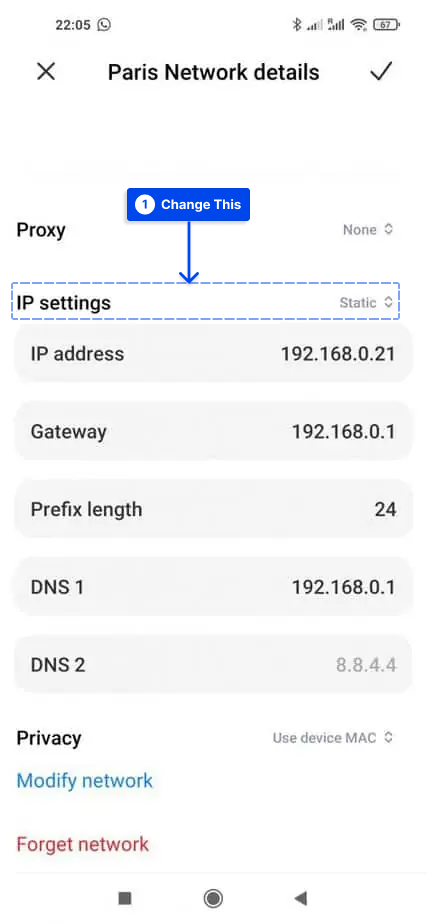Tap the WhatsApp status bar icon
The image size is (427, 924).
coord(104,25)
